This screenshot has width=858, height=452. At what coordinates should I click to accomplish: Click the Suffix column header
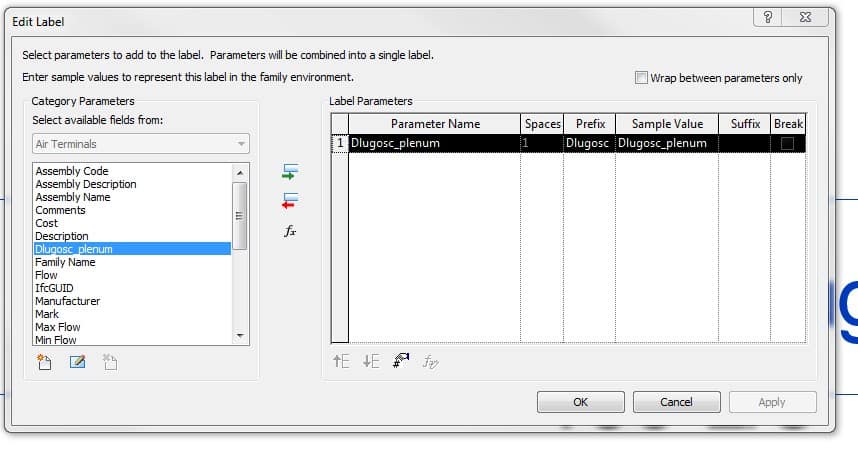coord(744,124)
